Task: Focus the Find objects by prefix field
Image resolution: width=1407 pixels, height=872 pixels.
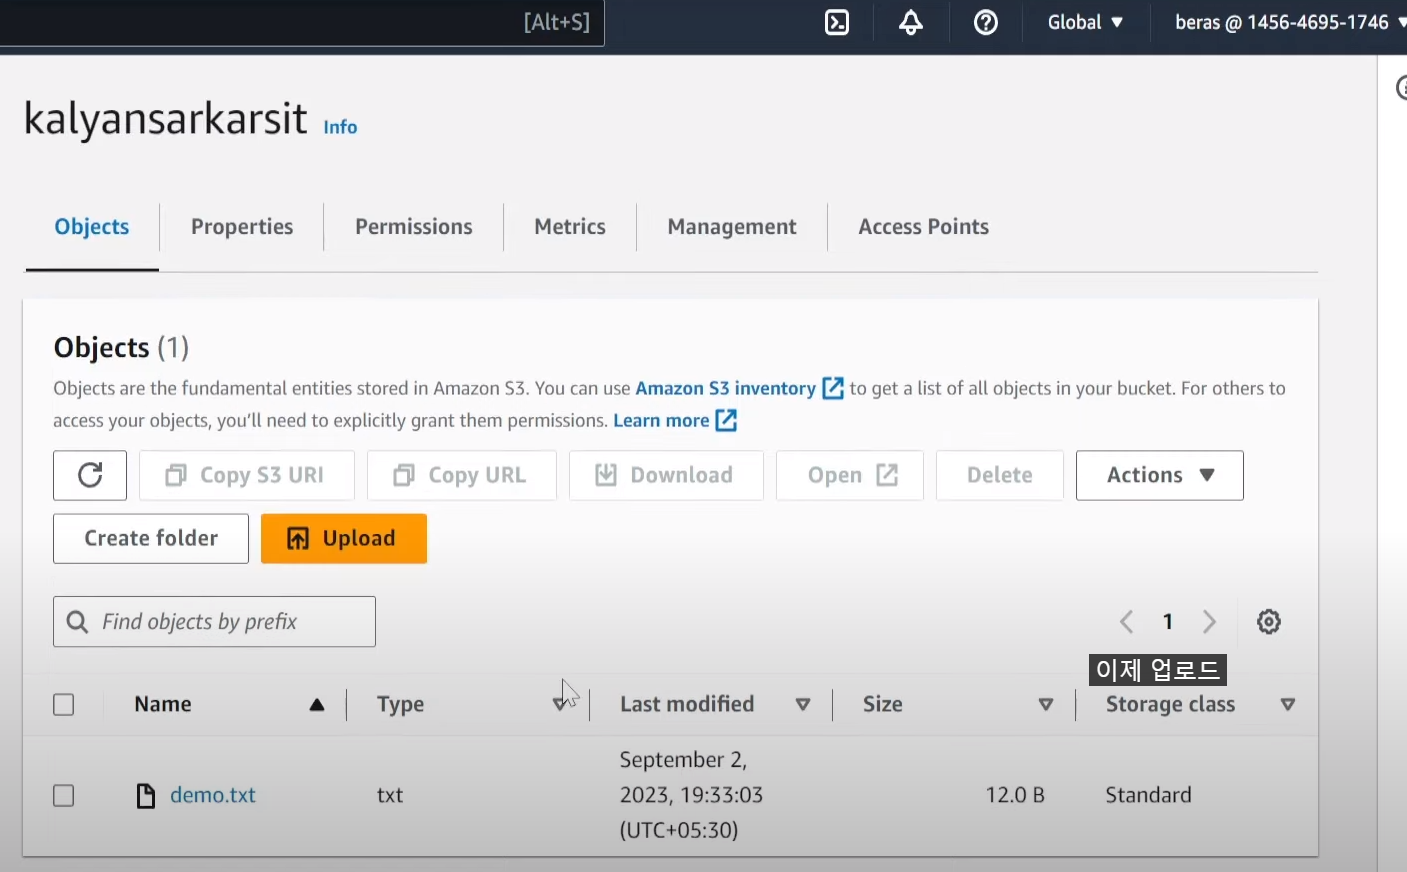Action: click(x=214, y=622)
